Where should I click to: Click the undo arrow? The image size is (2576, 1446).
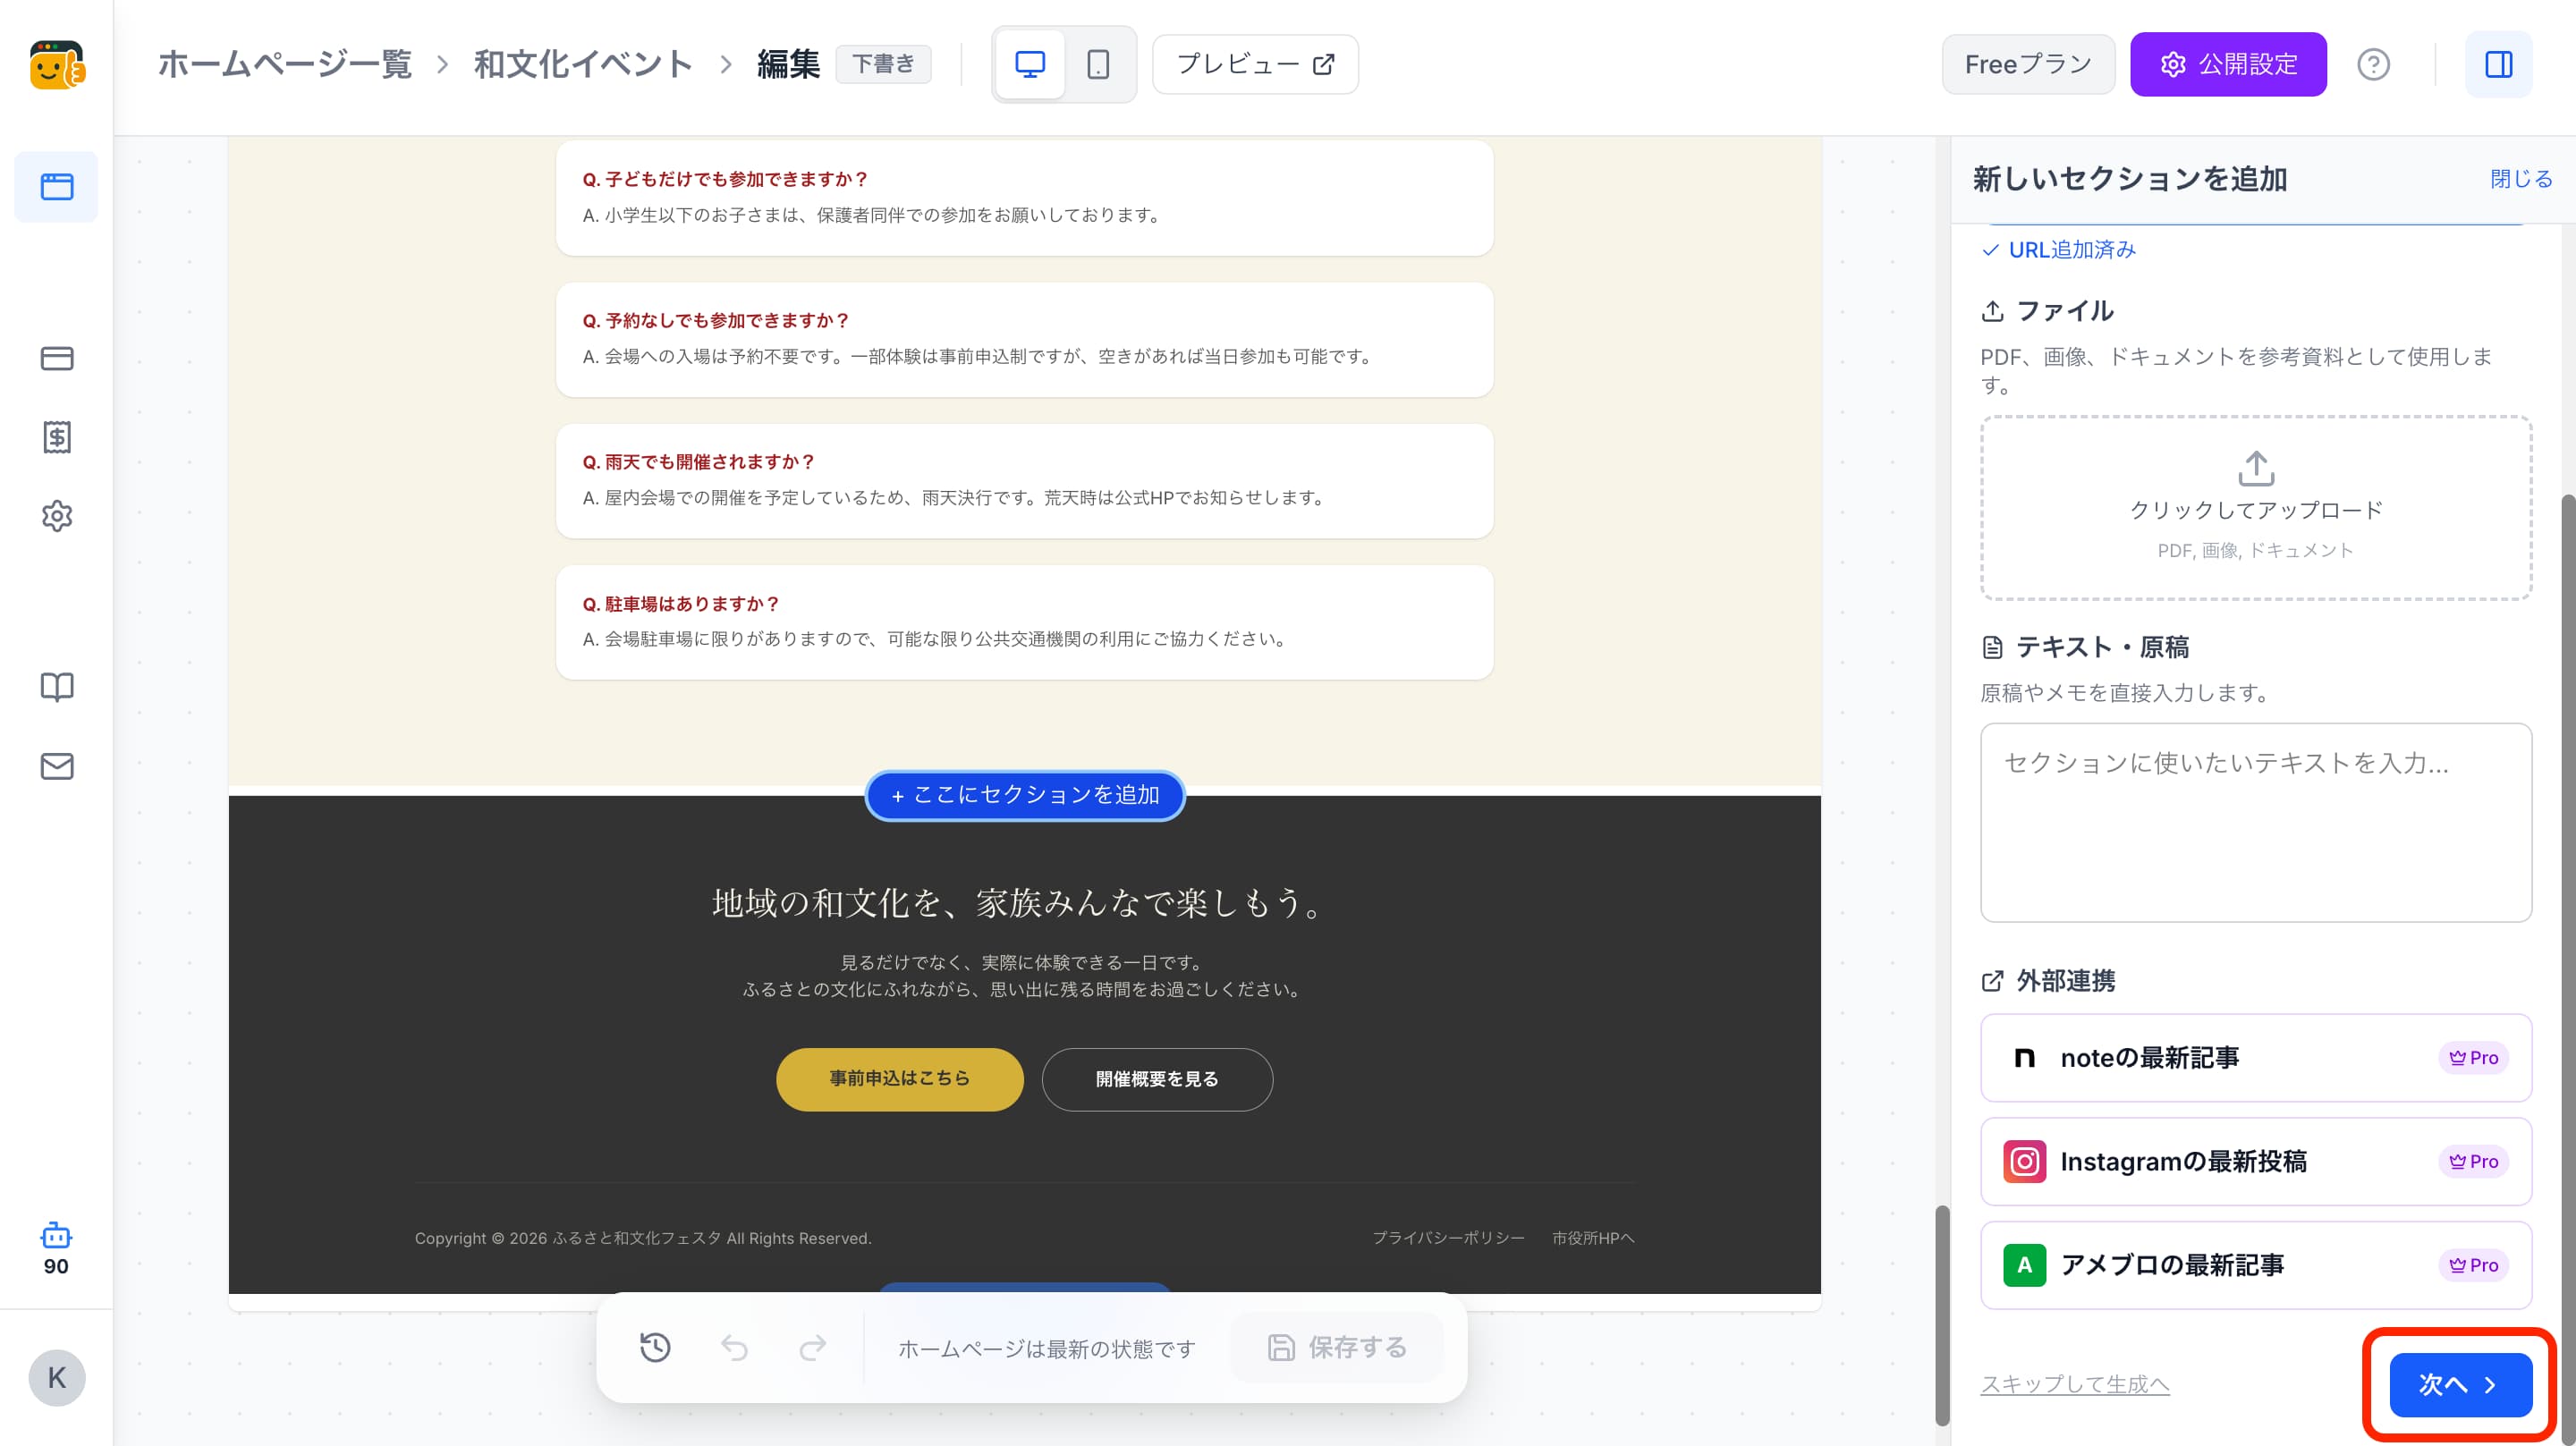(734, 1347)
